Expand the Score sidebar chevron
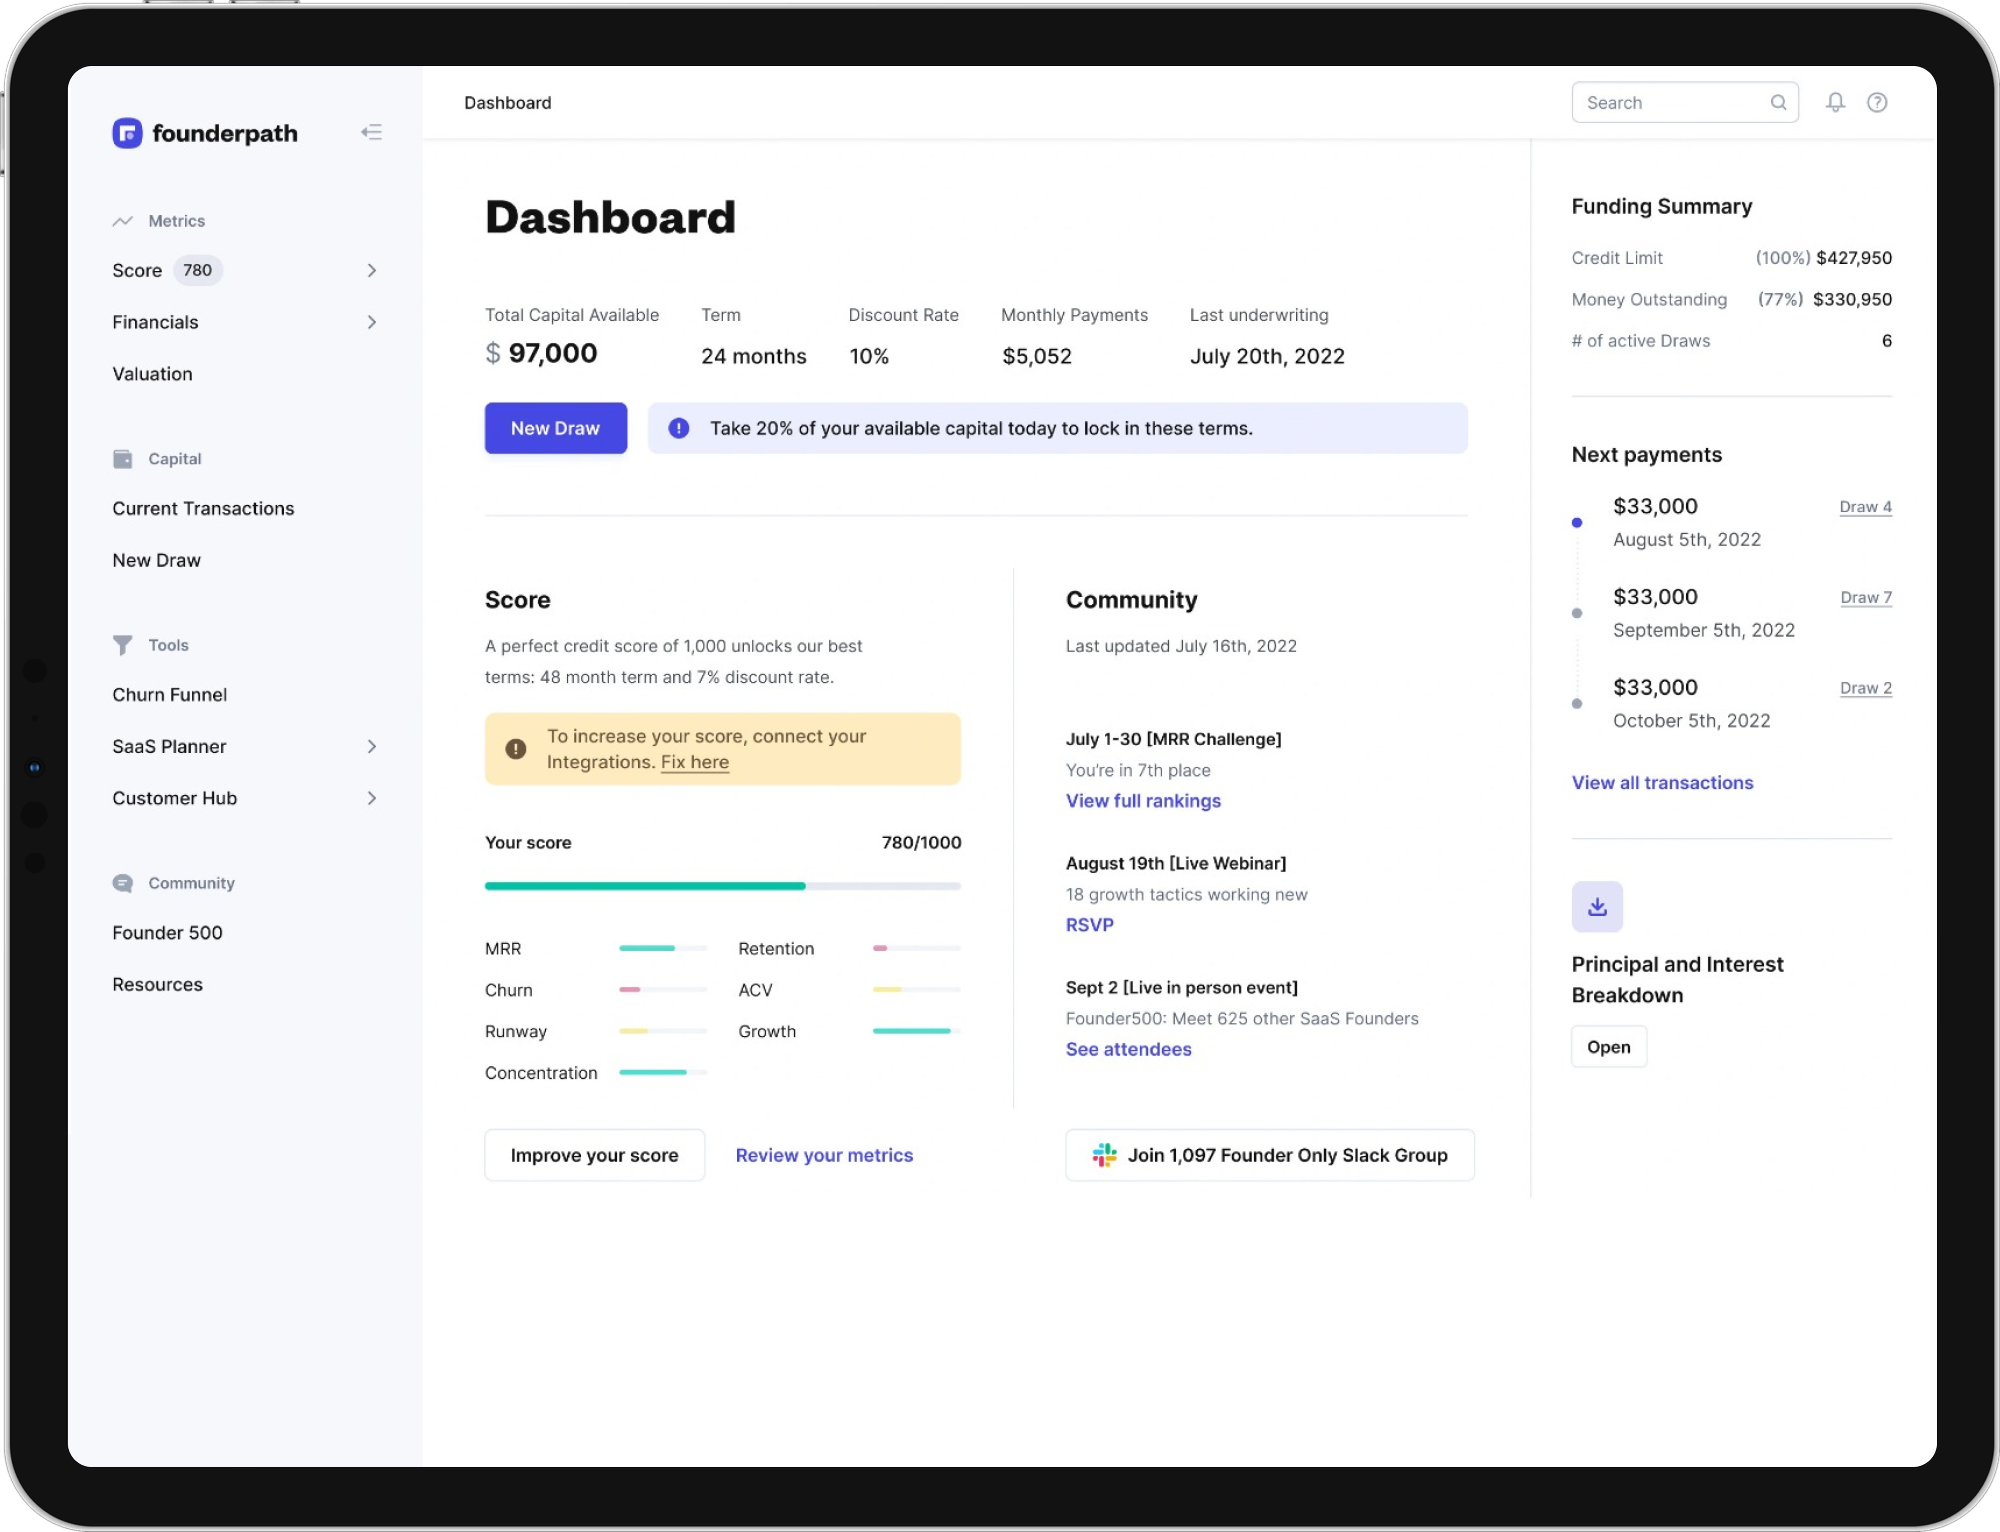2000x1532 pixels. [371, 270]
